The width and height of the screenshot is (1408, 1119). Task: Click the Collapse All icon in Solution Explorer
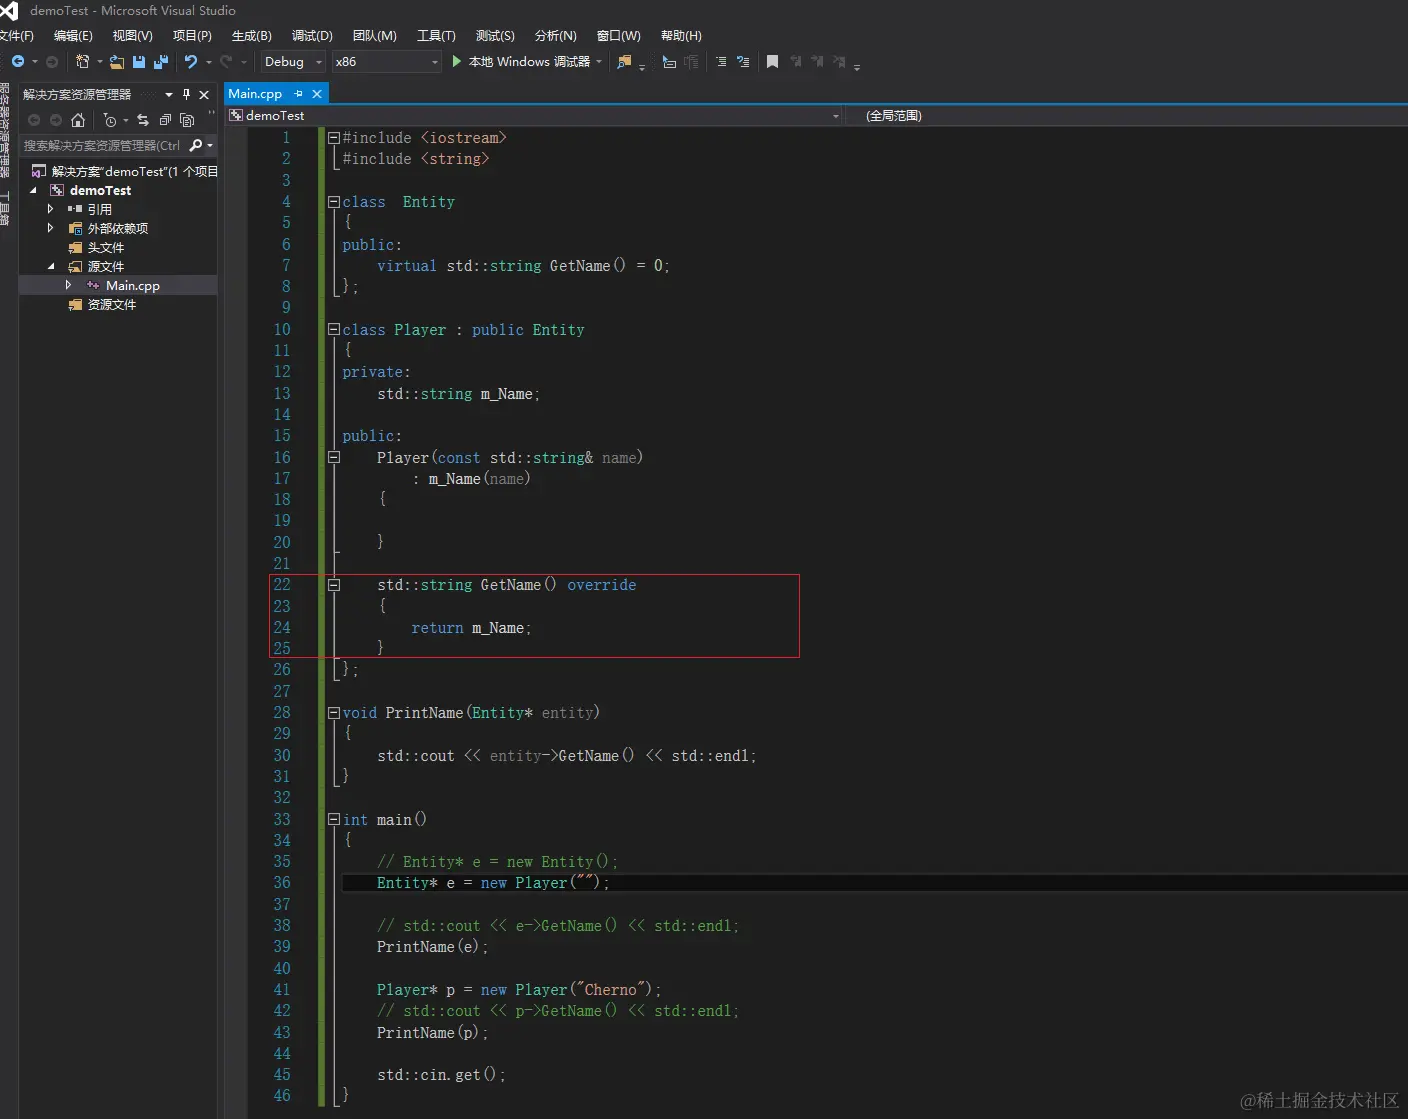(165, 120)
